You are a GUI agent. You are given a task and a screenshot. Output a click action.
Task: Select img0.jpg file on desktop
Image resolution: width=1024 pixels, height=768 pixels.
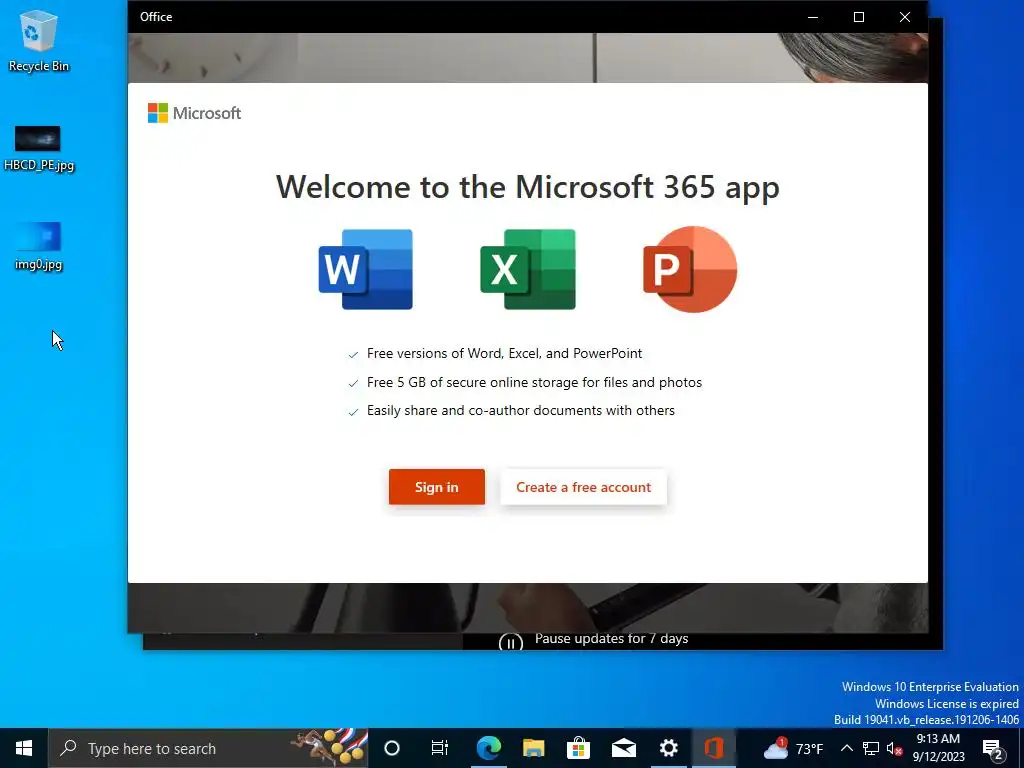coord(39,247)
